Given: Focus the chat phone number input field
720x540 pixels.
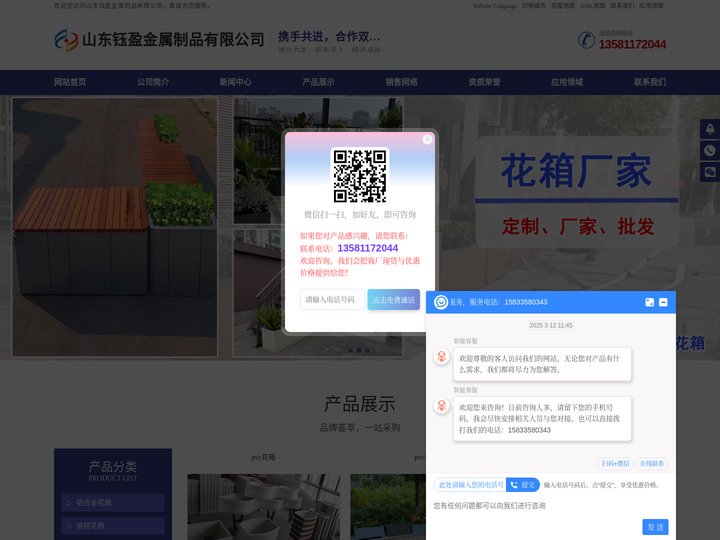Looking at the screenshot, I should coord(470,484).
